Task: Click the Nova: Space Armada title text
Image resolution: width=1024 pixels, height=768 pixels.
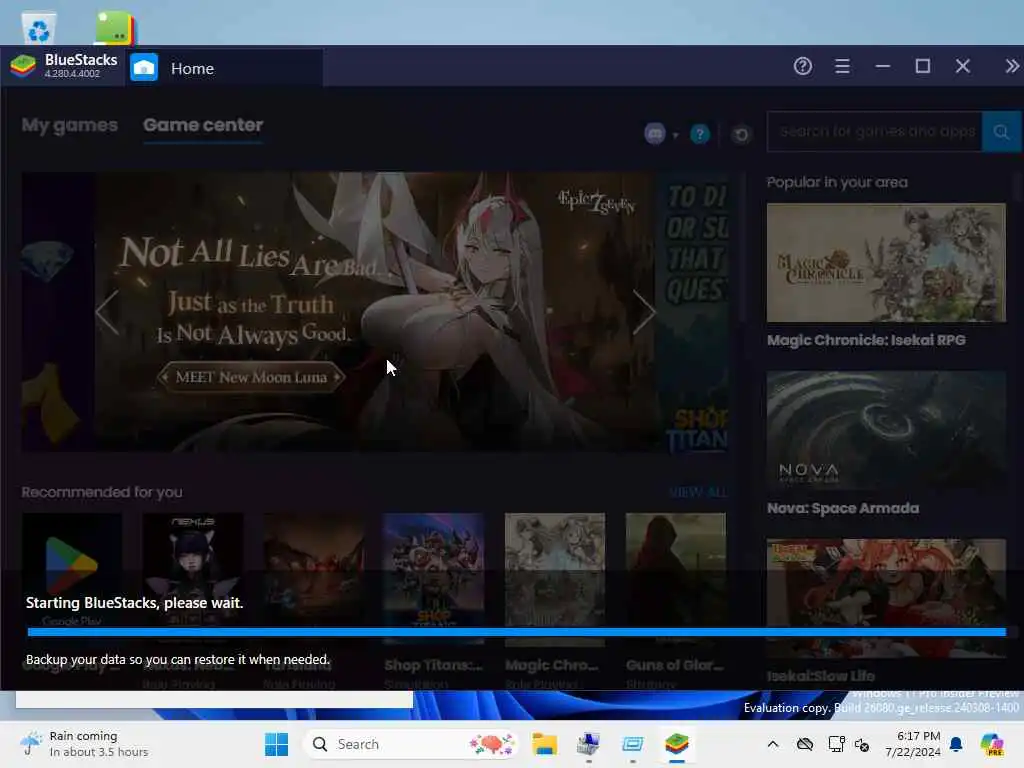Action: pyautogui.click(x=842, y=508)
